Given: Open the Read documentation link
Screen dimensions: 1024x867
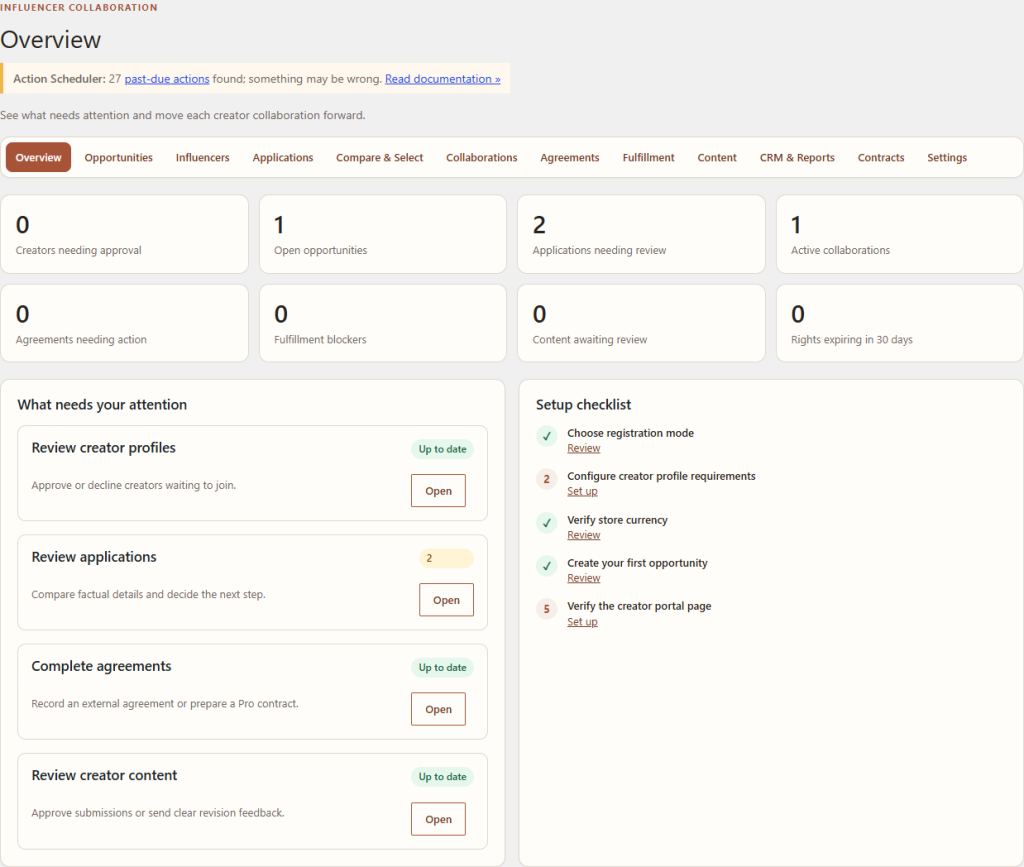Looking at the screenshot, I should 442,79.
